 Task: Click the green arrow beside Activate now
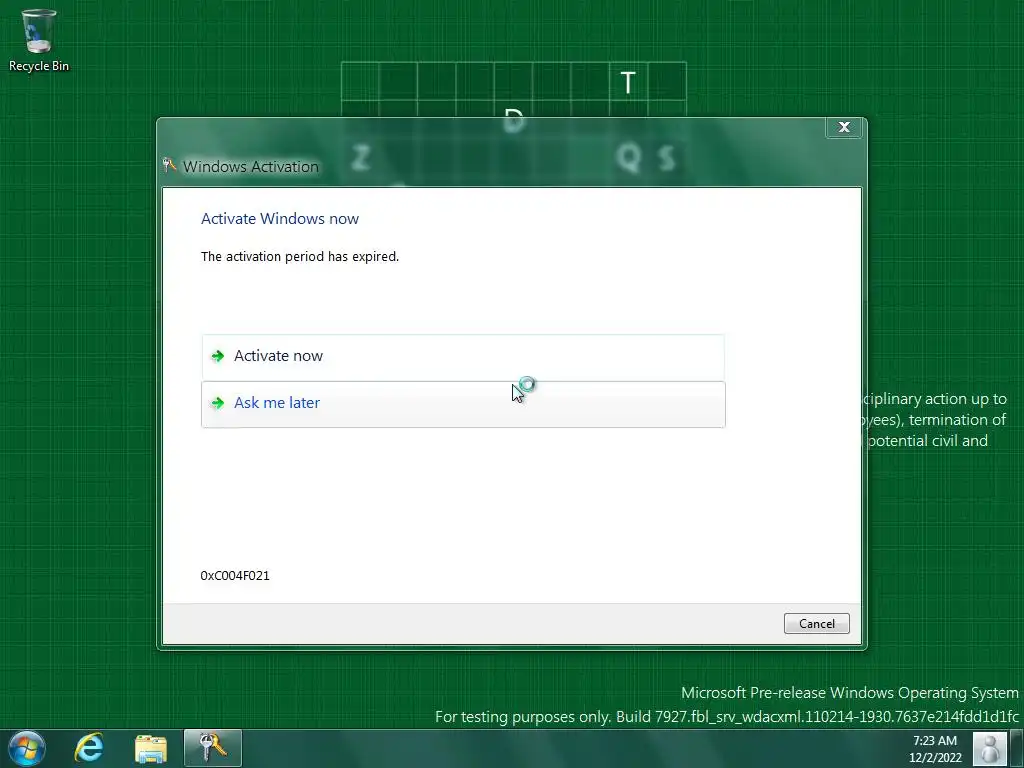point(217,356)
